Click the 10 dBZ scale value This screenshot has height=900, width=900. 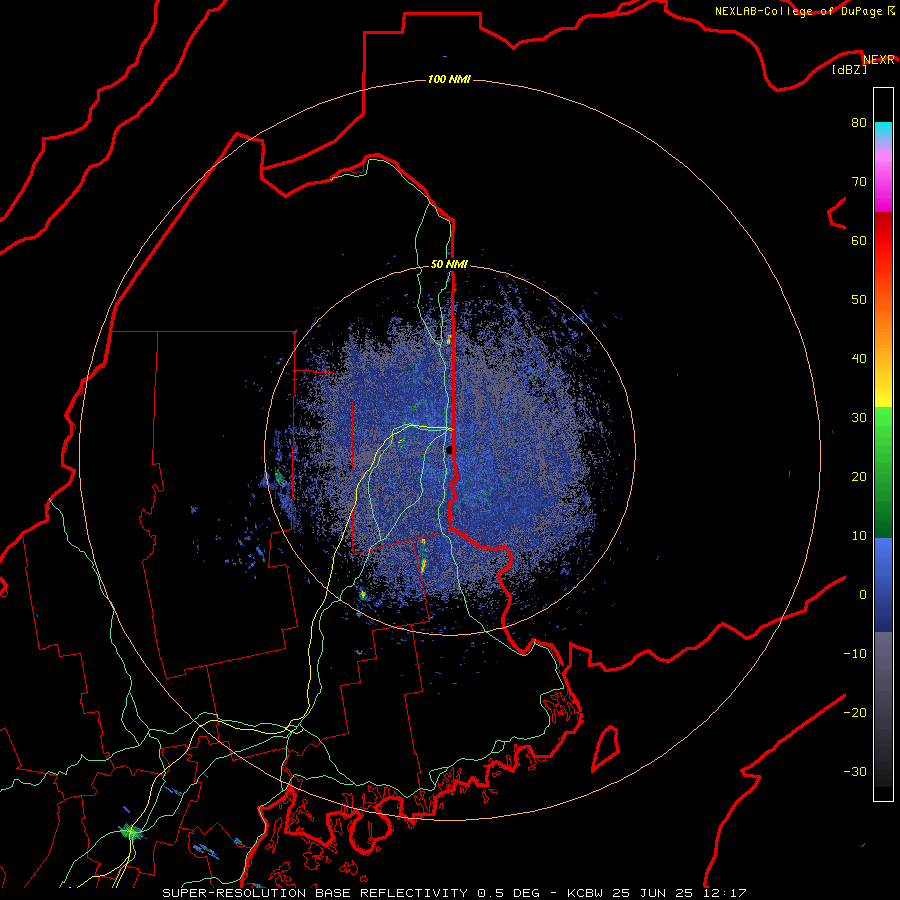pyautogui.click(x=859, y=536)
